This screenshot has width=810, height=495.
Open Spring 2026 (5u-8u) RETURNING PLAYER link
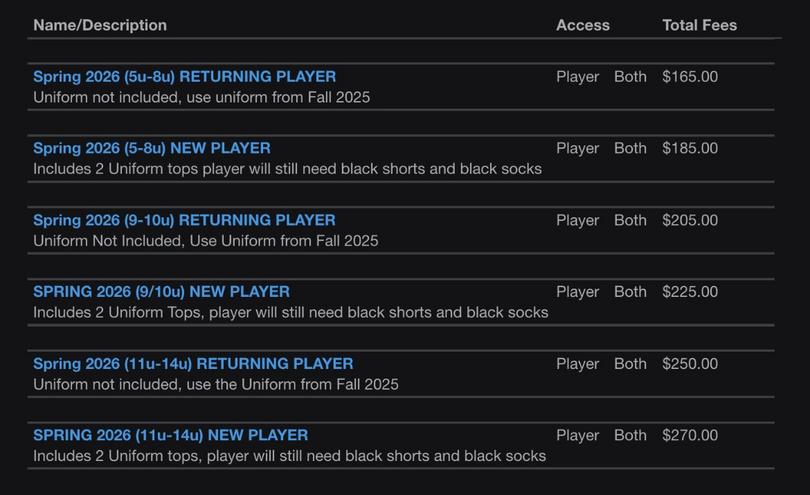(184, 77)
